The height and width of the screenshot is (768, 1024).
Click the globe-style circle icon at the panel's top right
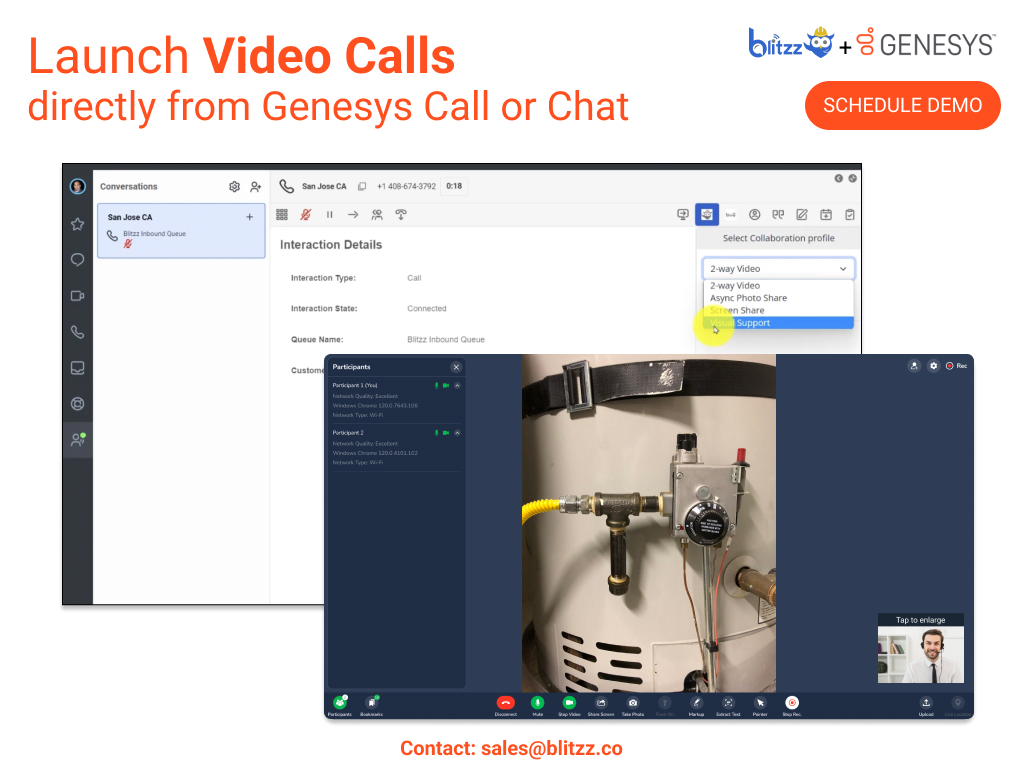[x=852, y=179]
